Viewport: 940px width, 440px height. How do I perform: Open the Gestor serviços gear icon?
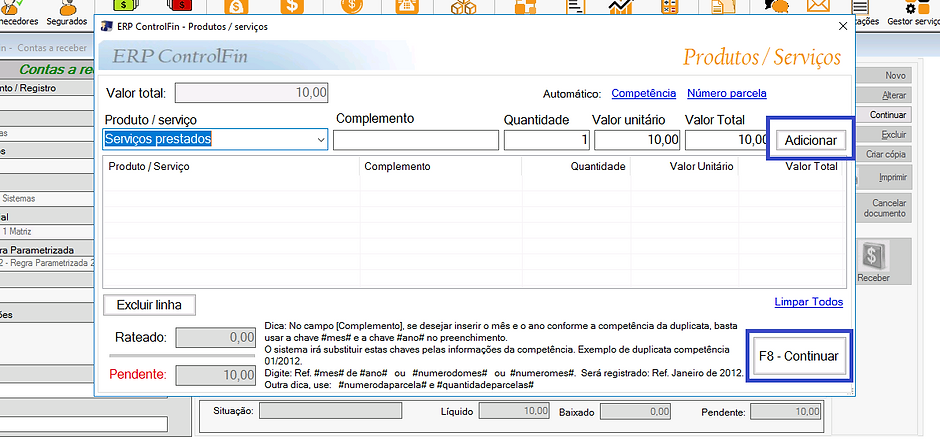point(914,12)
